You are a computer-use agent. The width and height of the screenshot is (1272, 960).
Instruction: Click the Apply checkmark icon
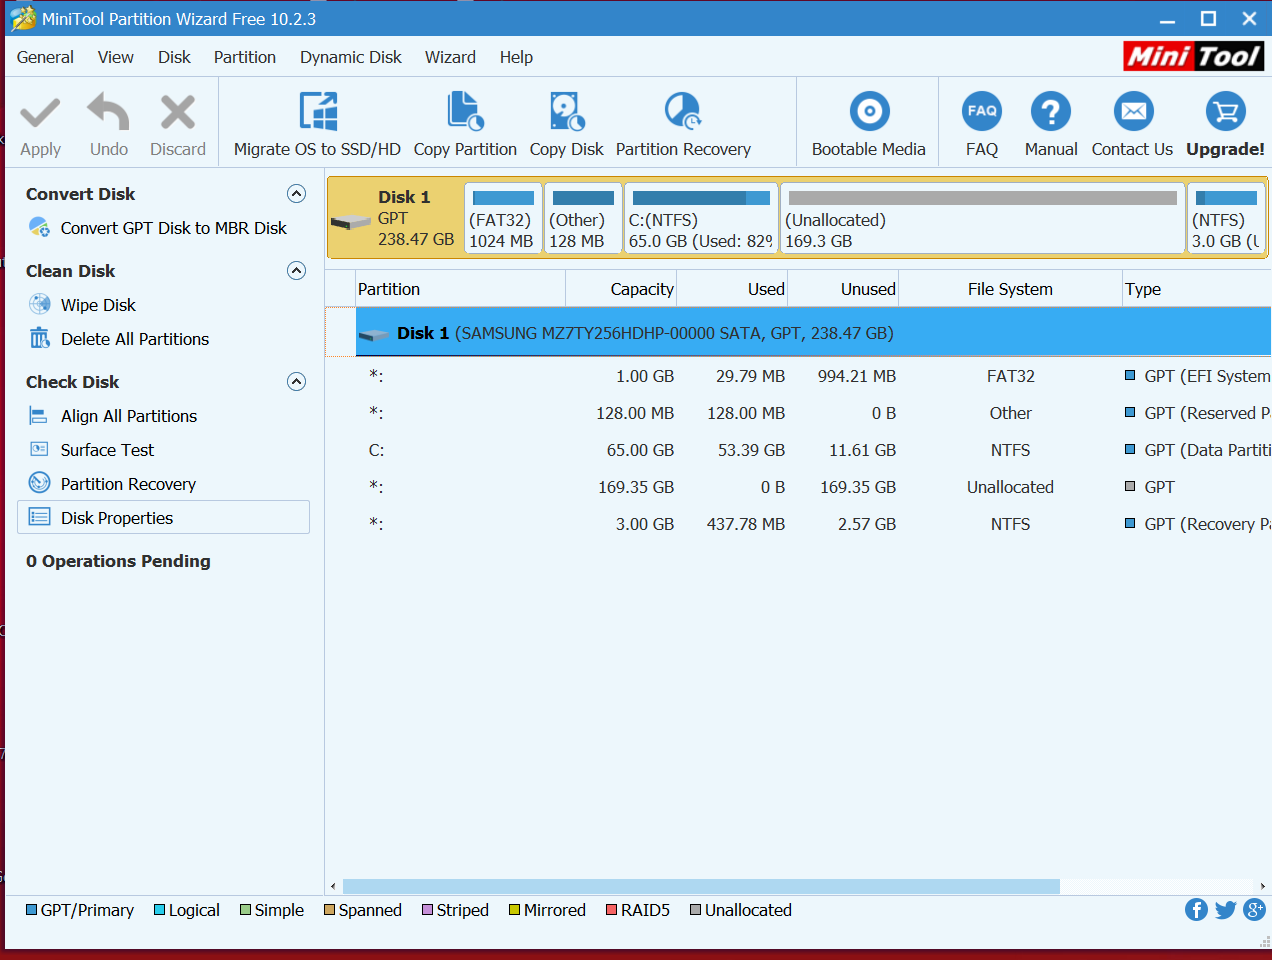click(x=40, y=113)
